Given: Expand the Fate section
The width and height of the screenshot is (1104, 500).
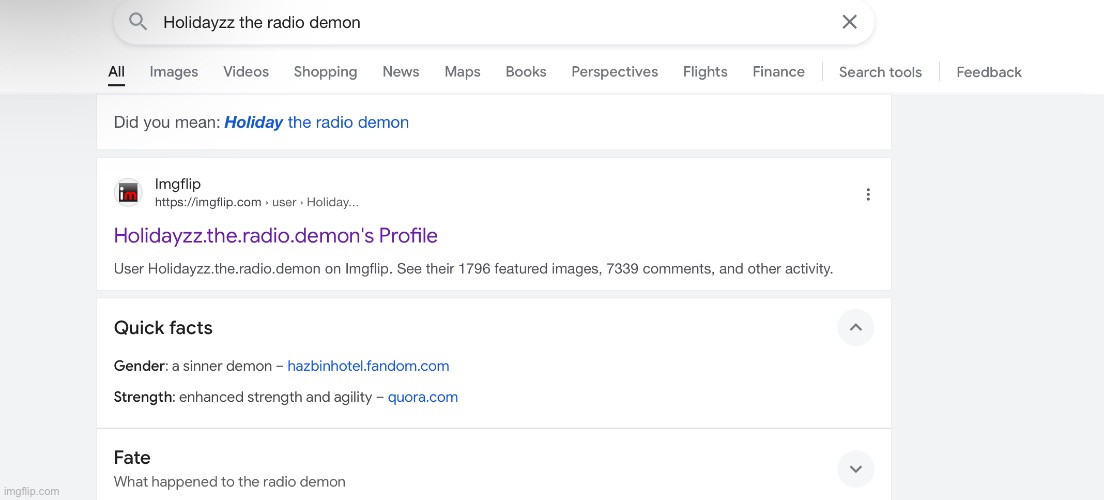Looking at the screenshot, I should 855,468.
